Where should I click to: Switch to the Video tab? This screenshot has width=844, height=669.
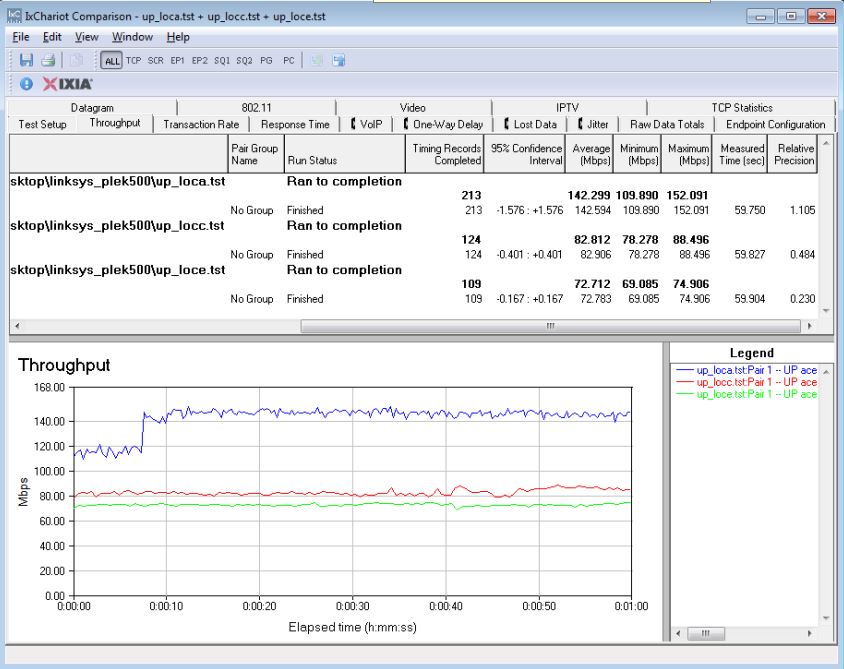(x=413, y=108)
